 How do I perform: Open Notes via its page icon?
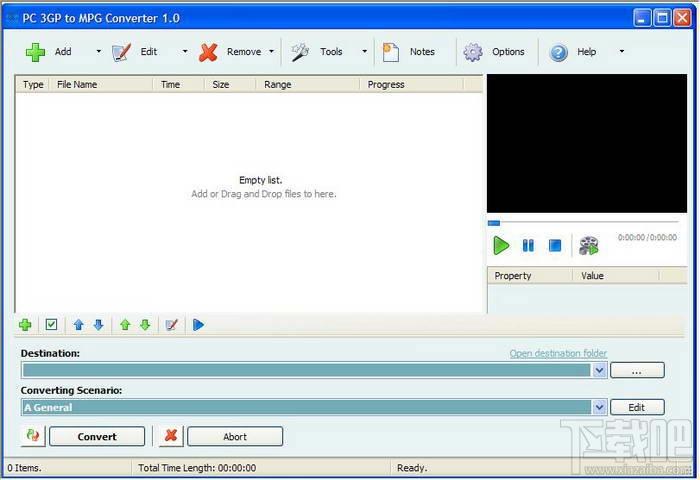click(391, 52)
